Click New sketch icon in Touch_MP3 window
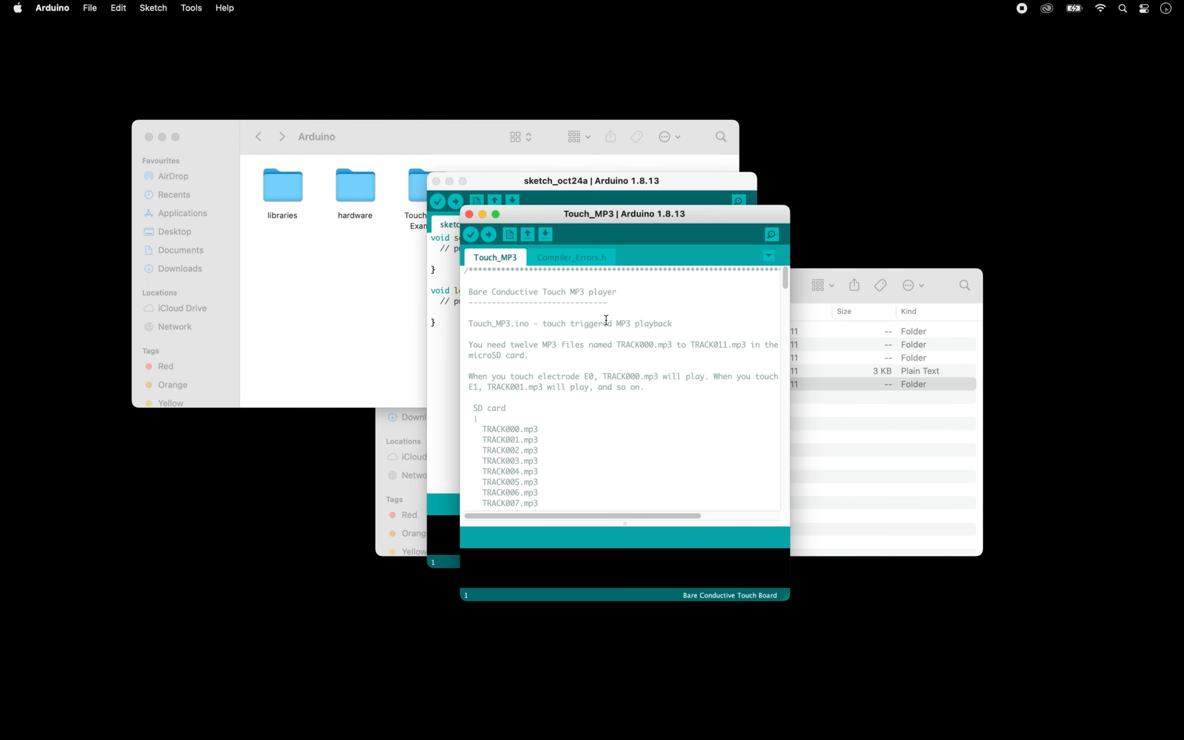This screenshot has height=740, width=1184. (x=510, y=234)
